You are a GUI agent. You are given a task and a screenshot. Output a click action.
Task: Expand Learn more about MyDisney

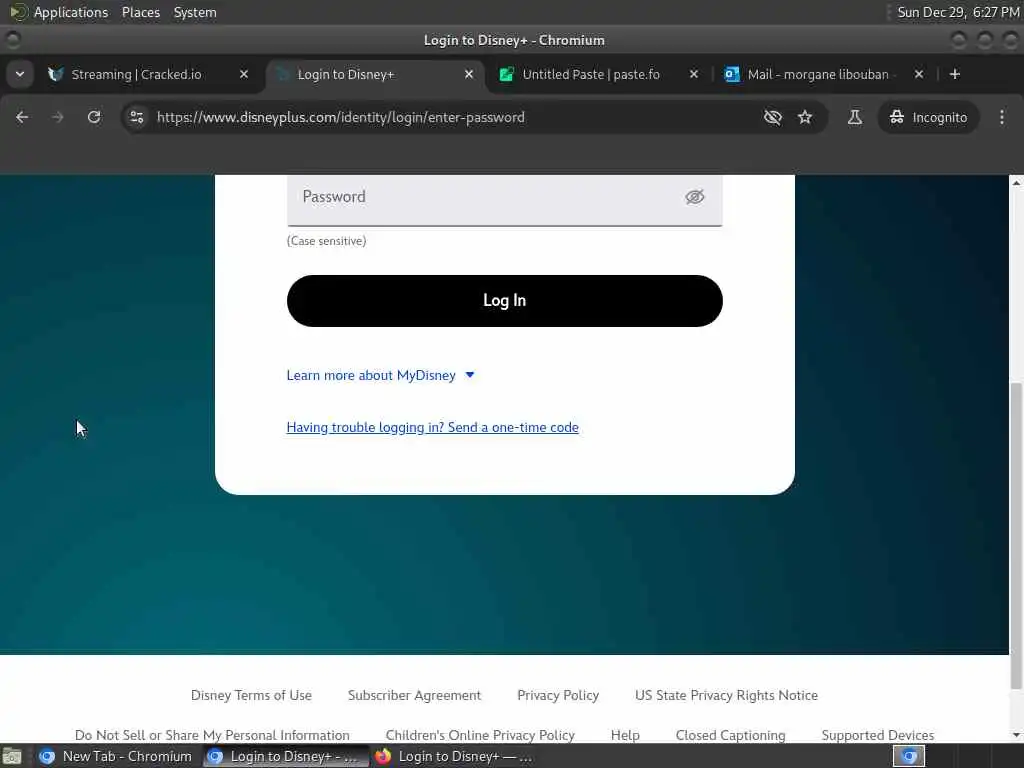(x=380, y=376)
